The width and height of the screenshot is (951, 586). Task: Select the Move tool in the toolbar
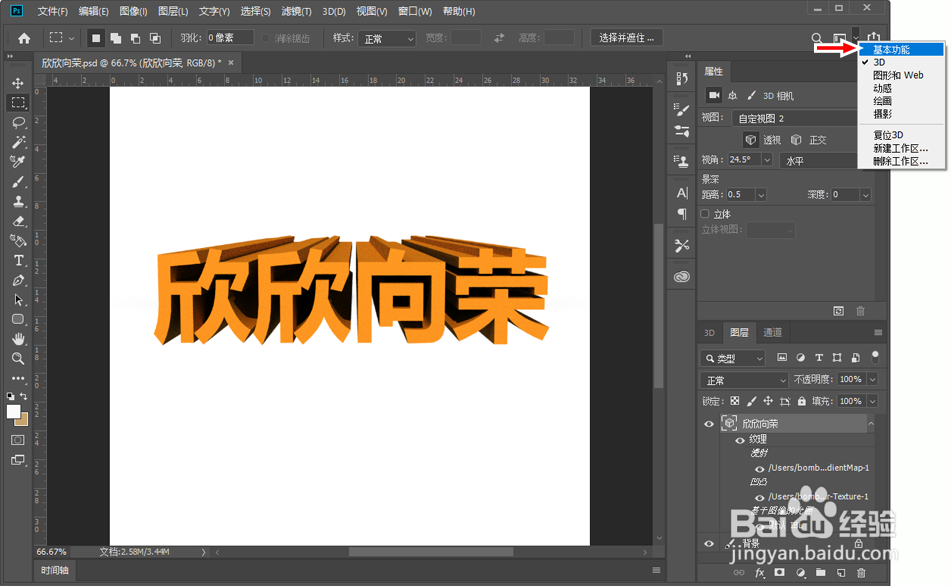tap(16, 81)
